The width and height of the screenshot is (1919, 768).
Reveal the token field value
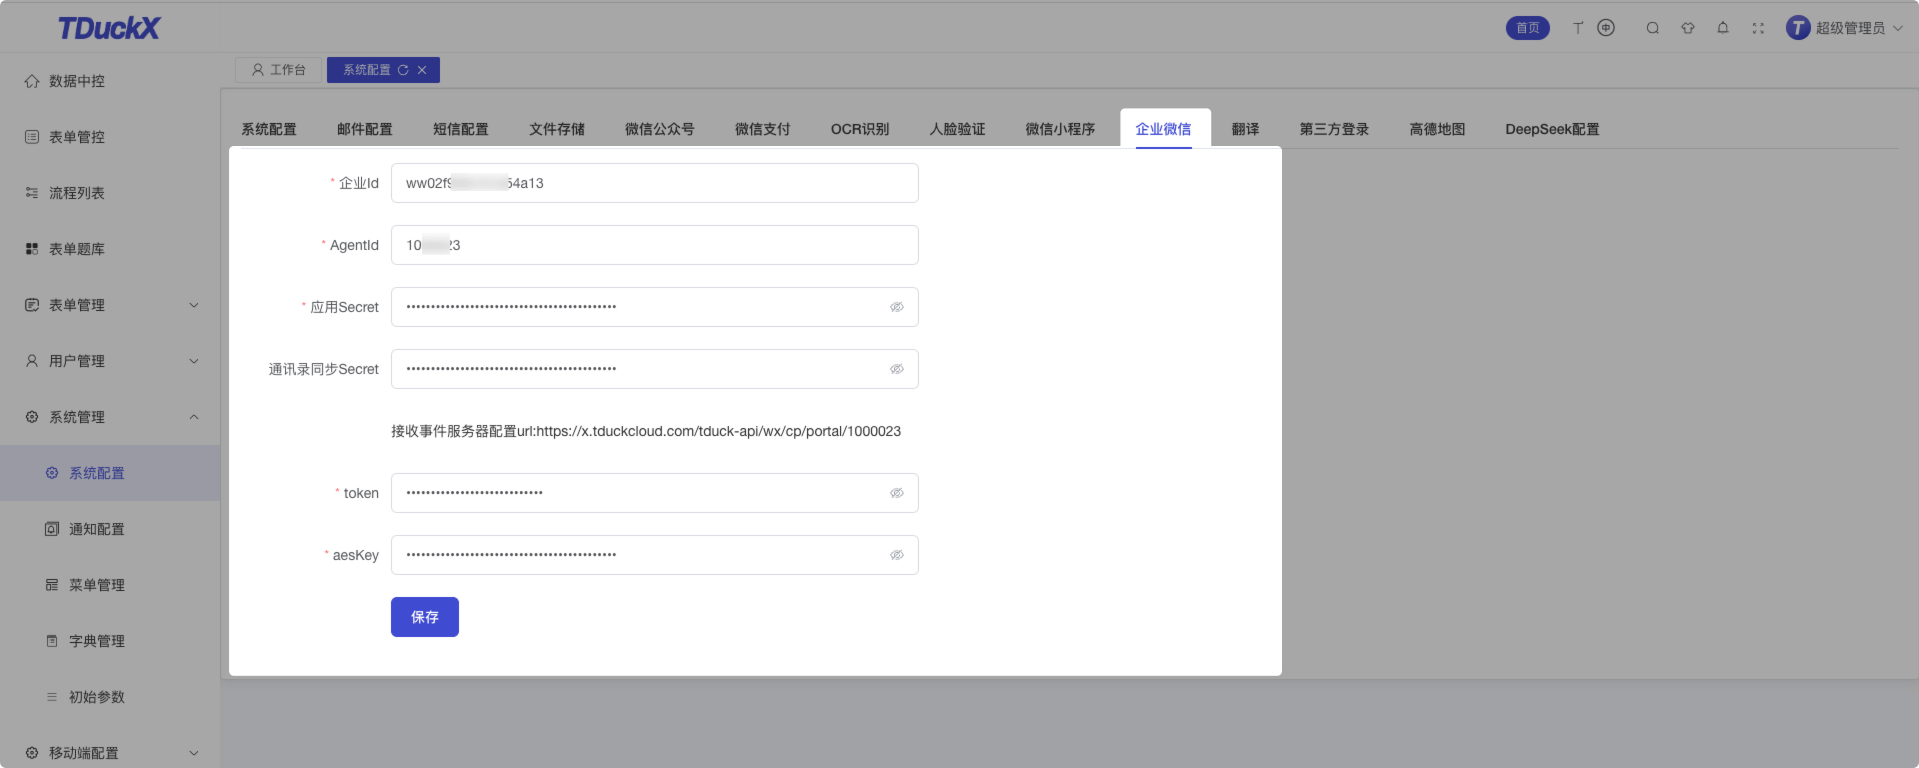click(x=897, y=493)
